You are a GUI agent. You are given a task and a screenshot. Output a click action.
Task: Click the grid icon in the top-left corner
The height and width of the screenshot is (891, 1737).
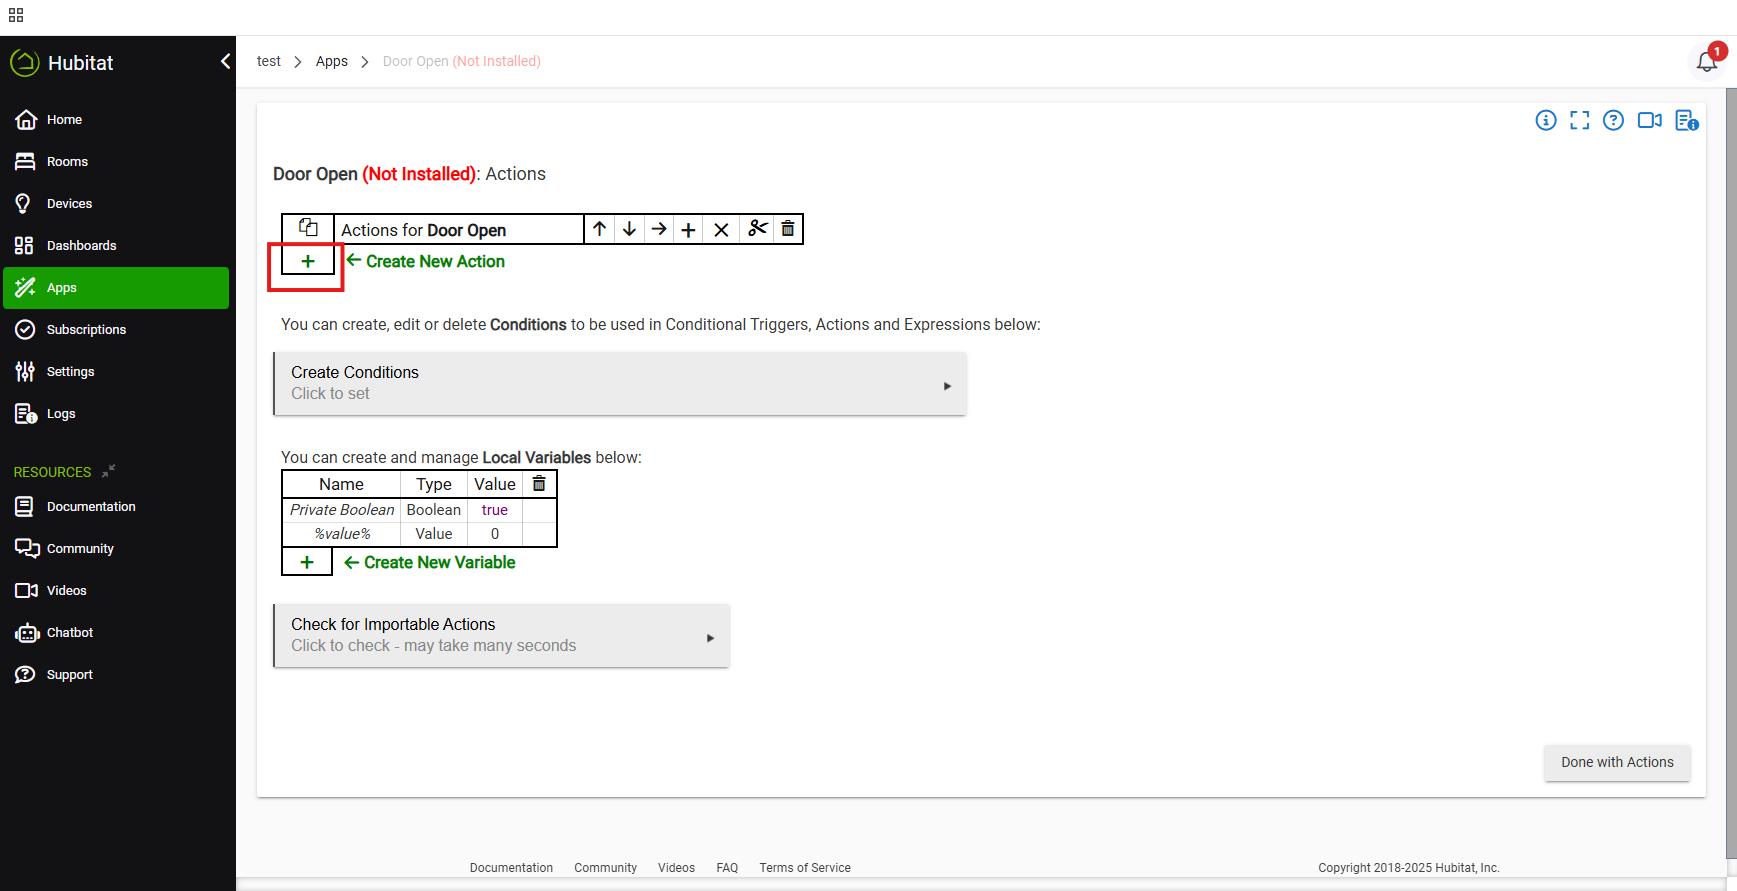click(16, 15)
